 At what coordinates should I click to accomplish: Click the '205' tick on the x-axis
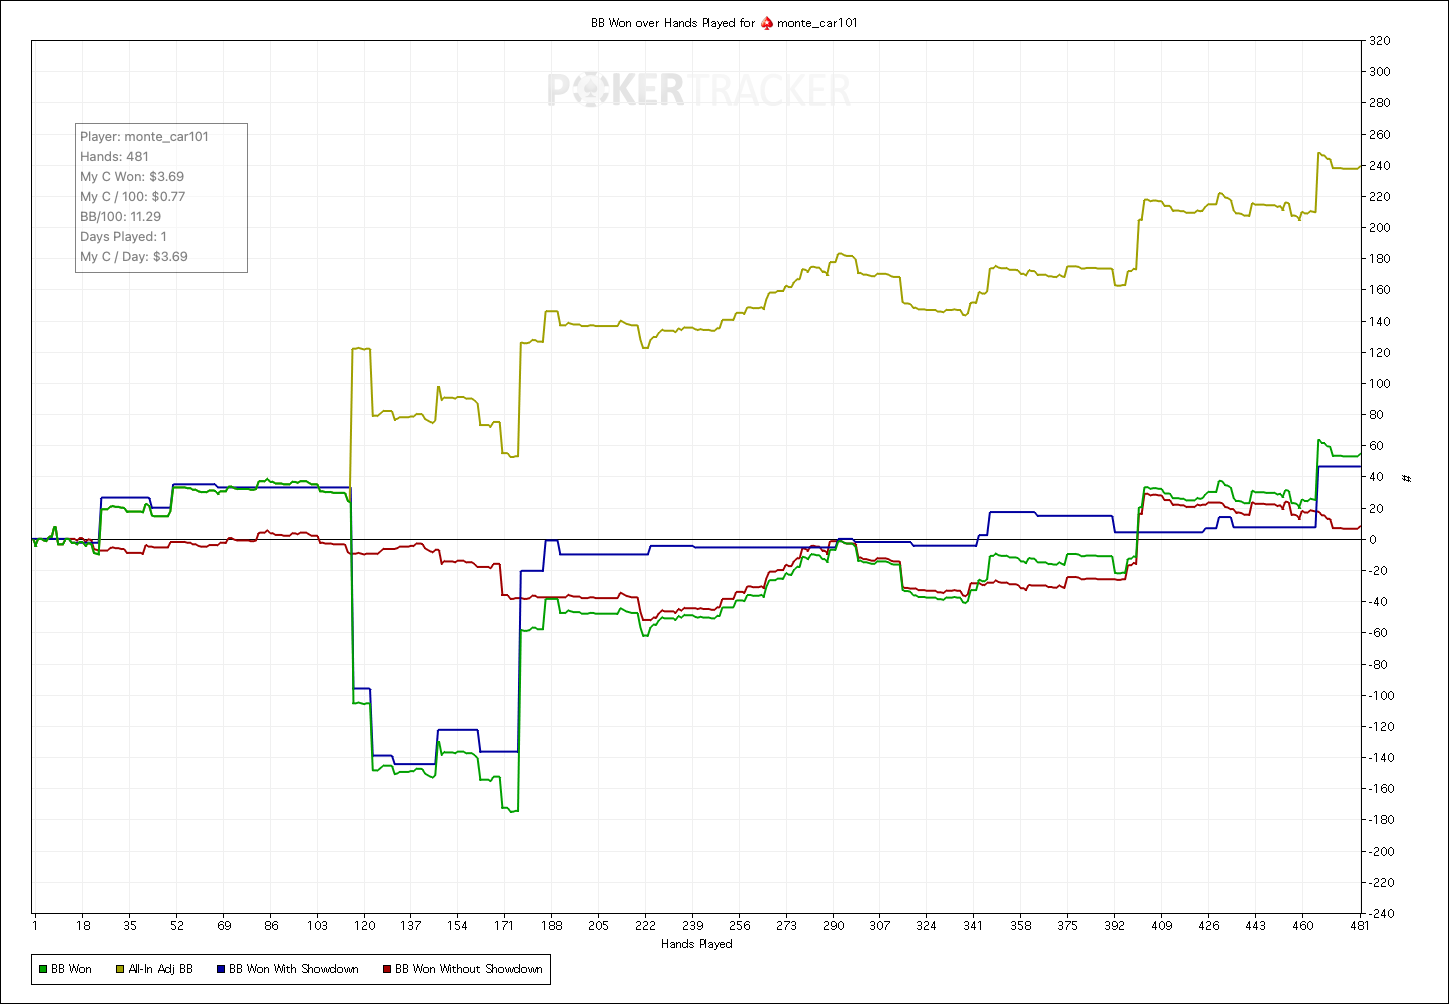point(598,926)
